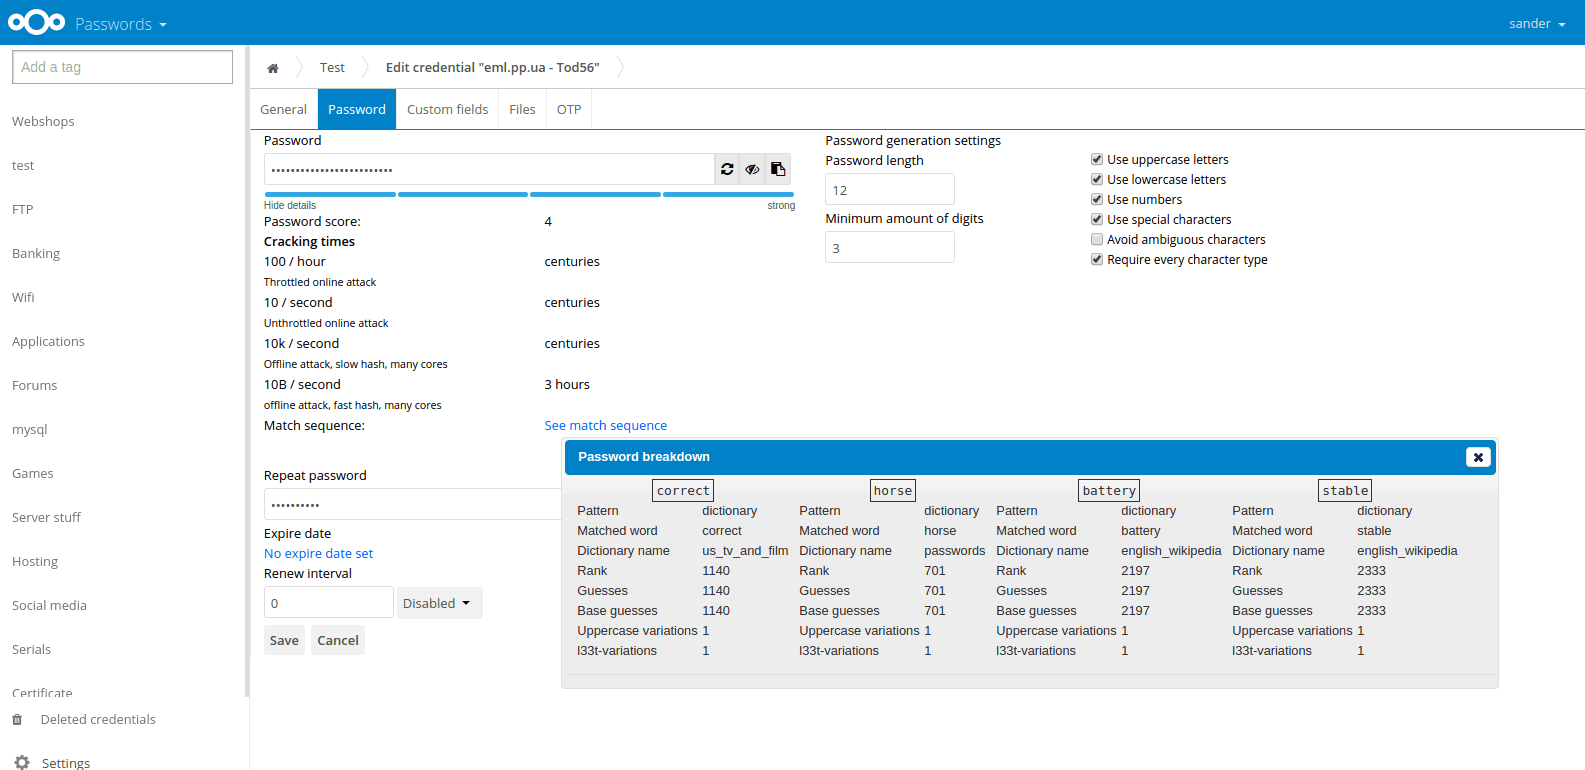Regenerate password with the refresh icon
This screenshot has width=1585, height=770.
click(x=727, y=169)
